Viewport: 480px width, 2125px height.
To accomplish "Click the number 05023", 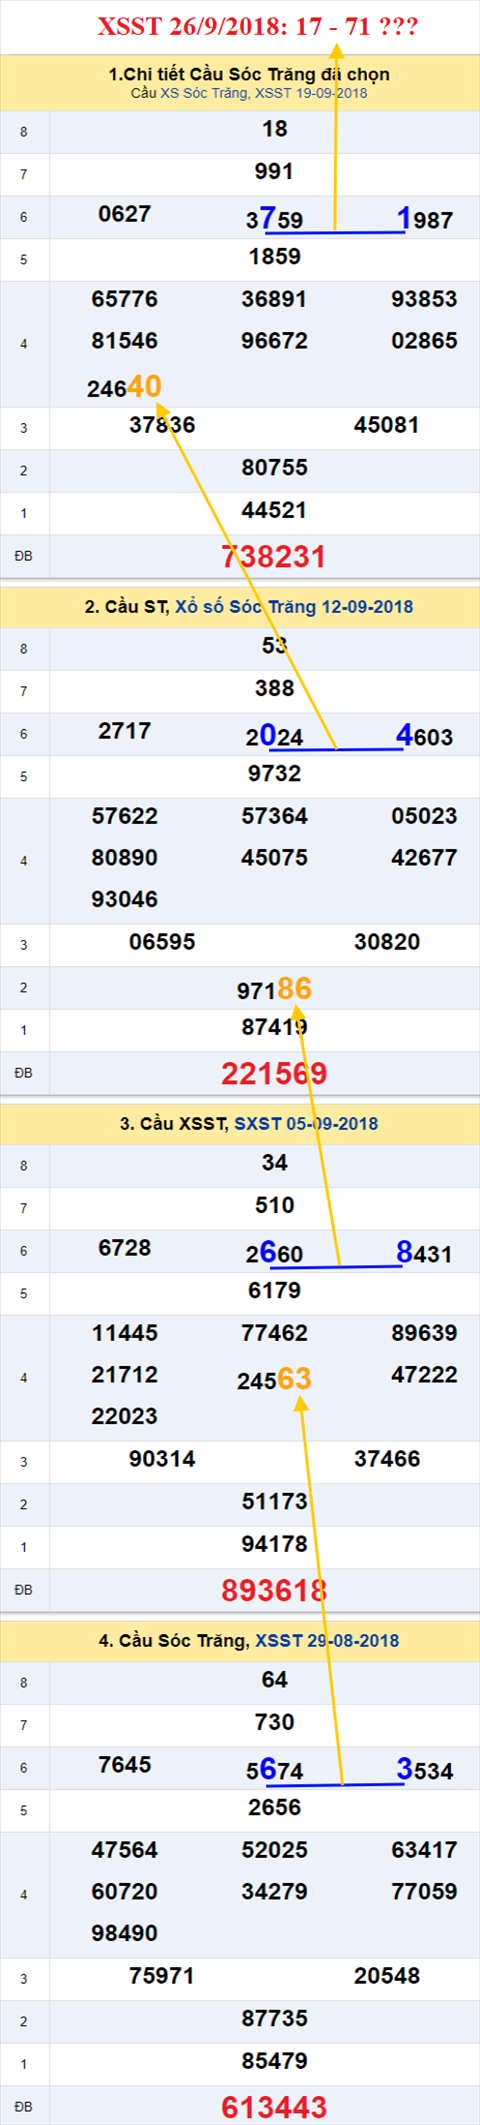I will (x=424, y=816).
